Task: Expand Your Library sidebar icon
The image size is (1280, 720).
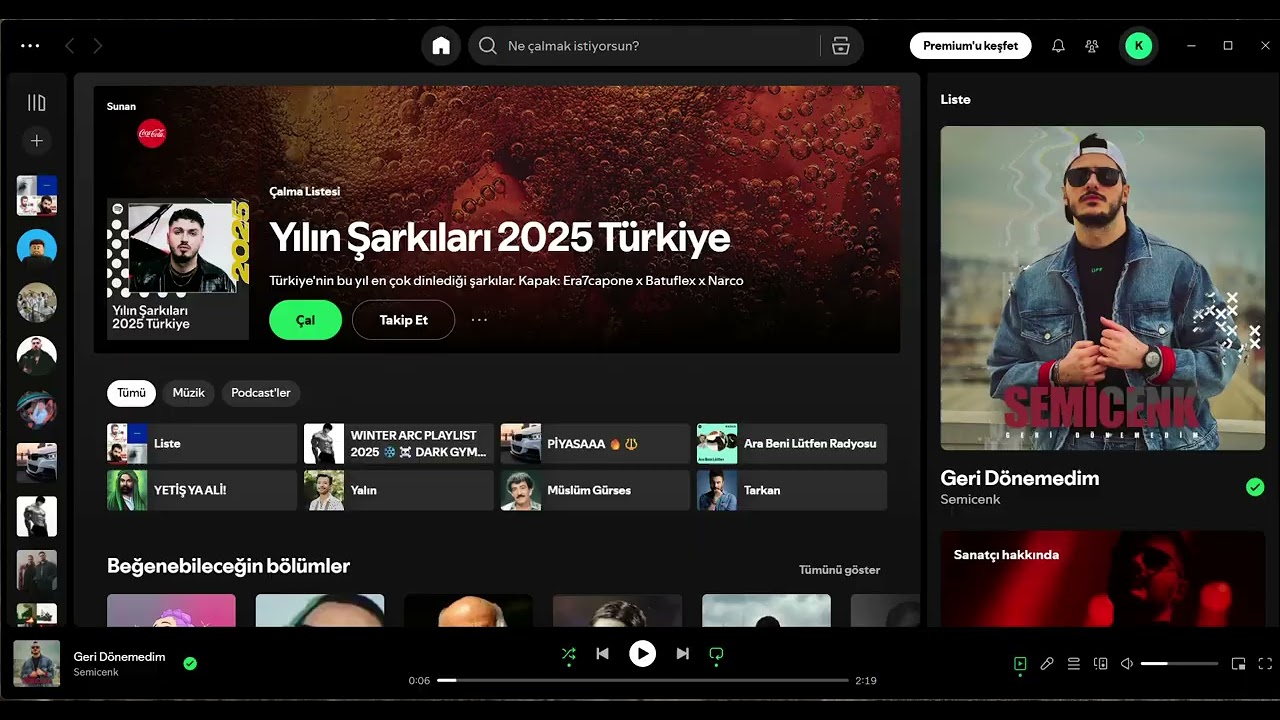Action: [x=37, y=102]
